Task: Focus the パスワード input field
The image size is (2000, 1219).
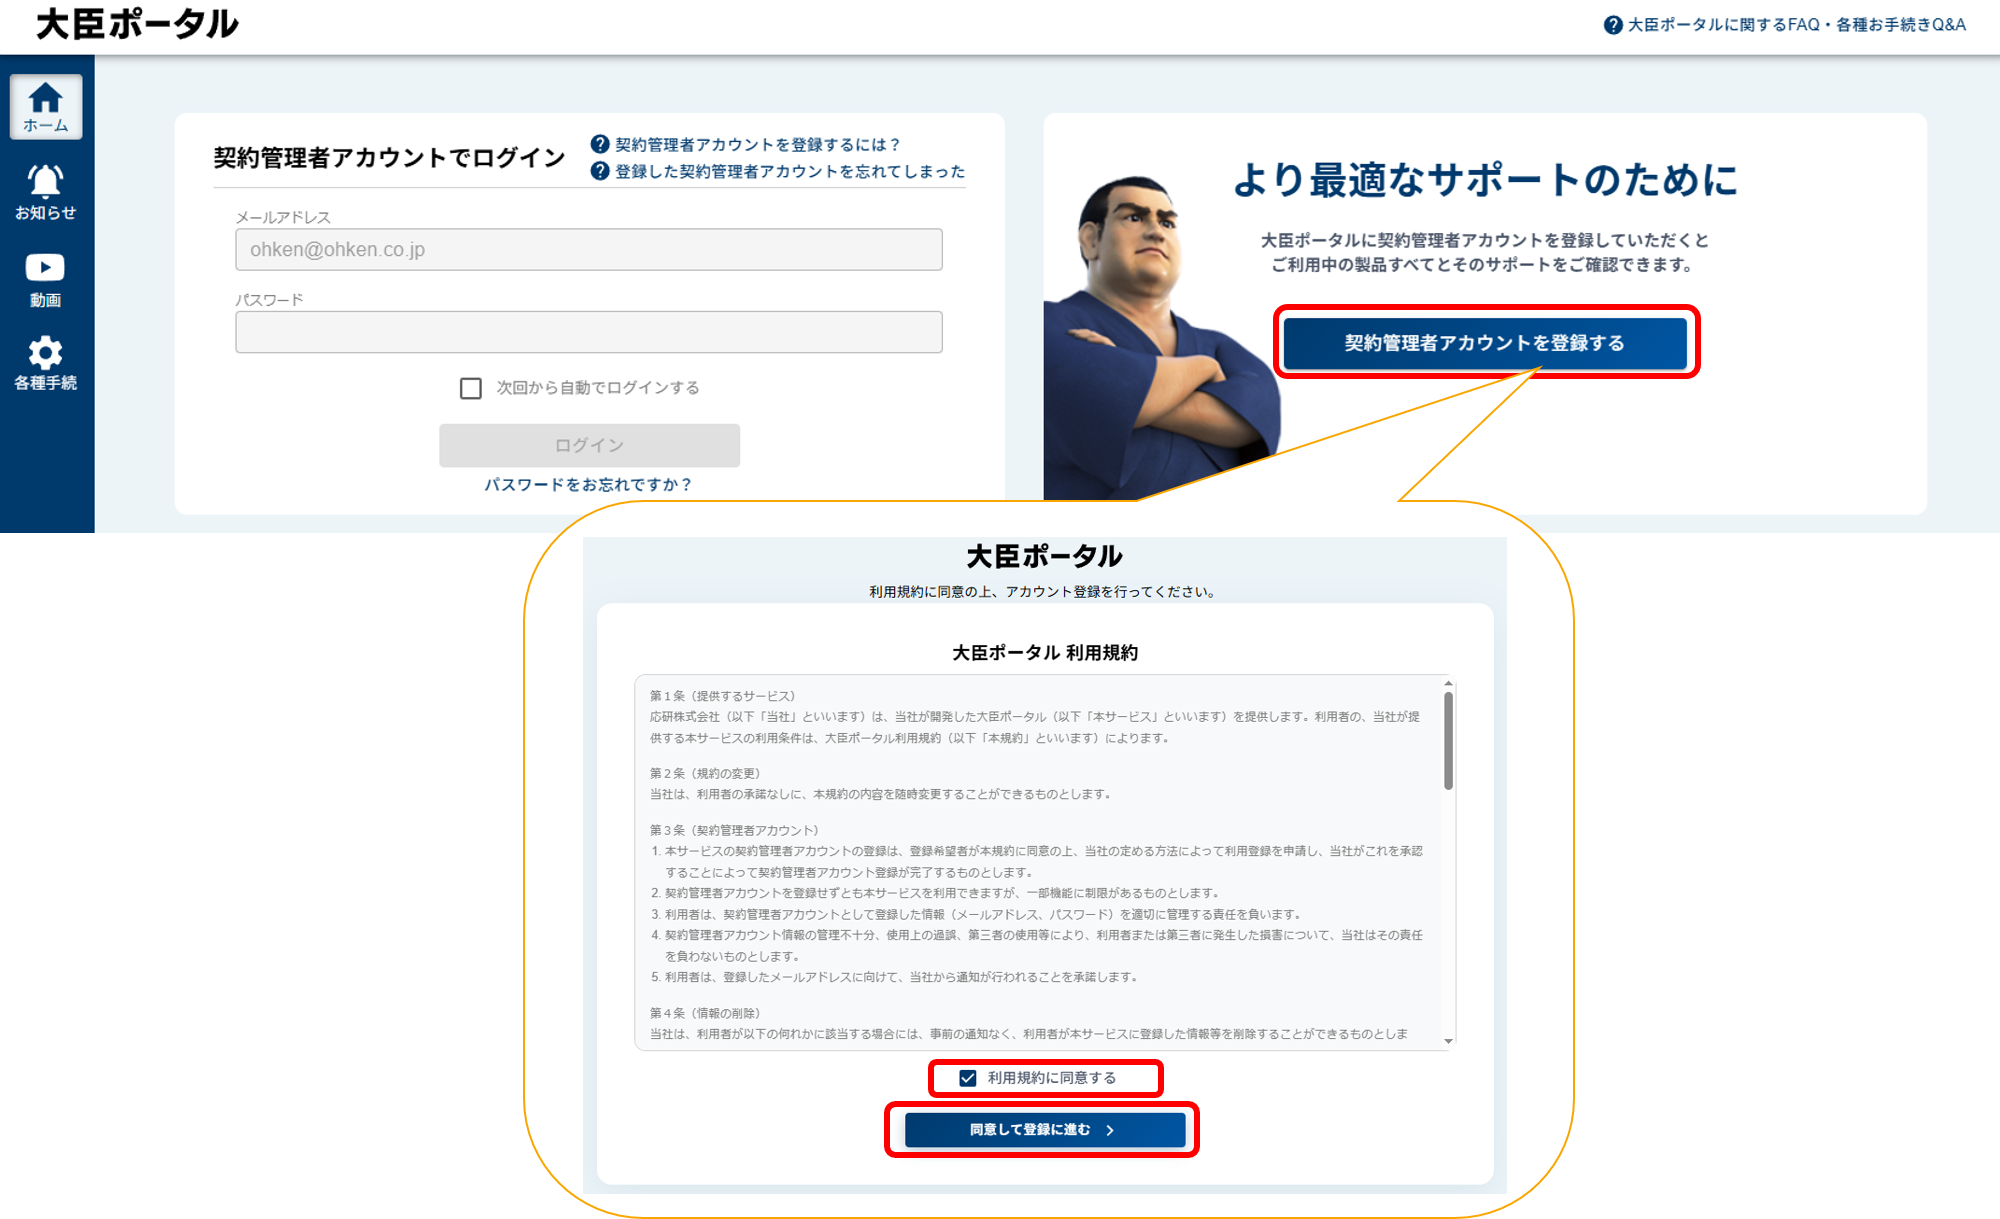Action: pos(589,332)
